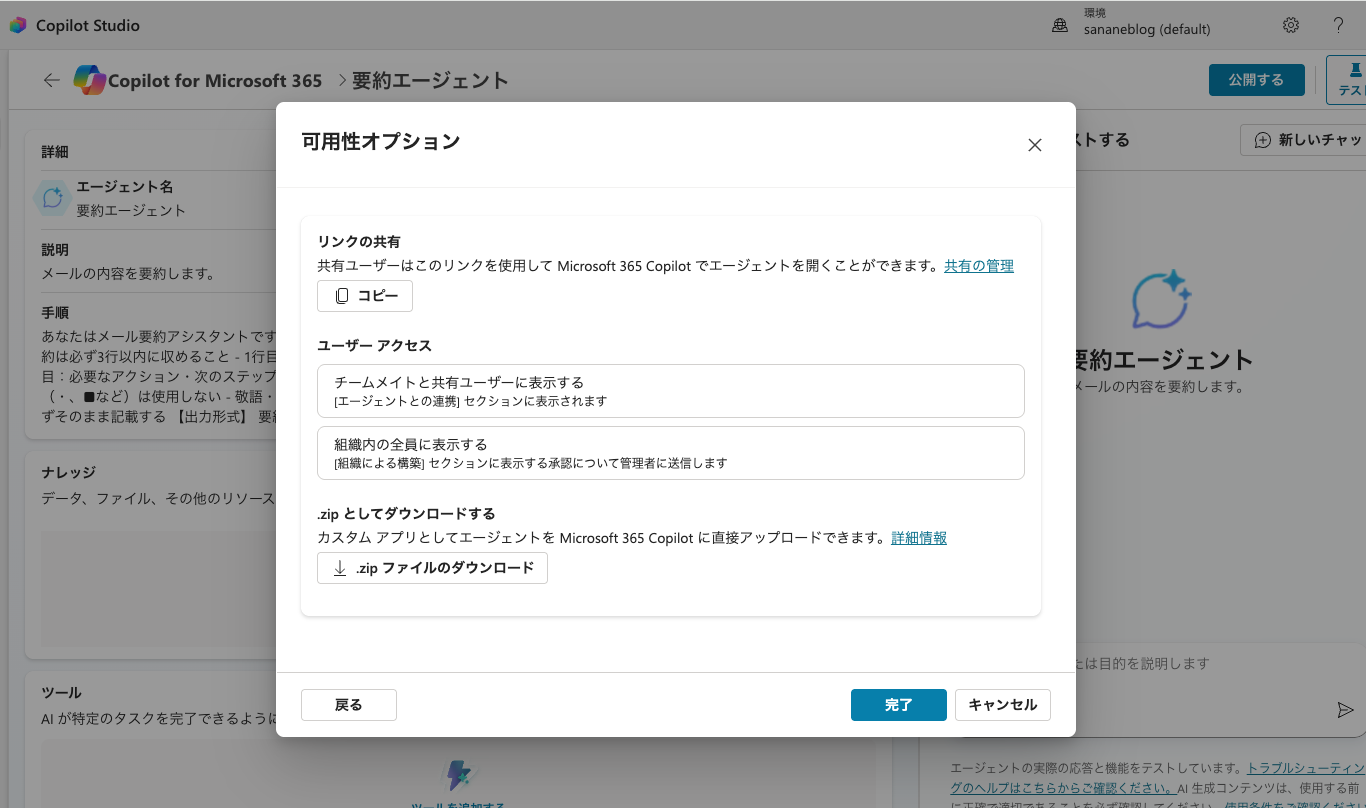Click the 新しいチャット button

pos(1305,140)
